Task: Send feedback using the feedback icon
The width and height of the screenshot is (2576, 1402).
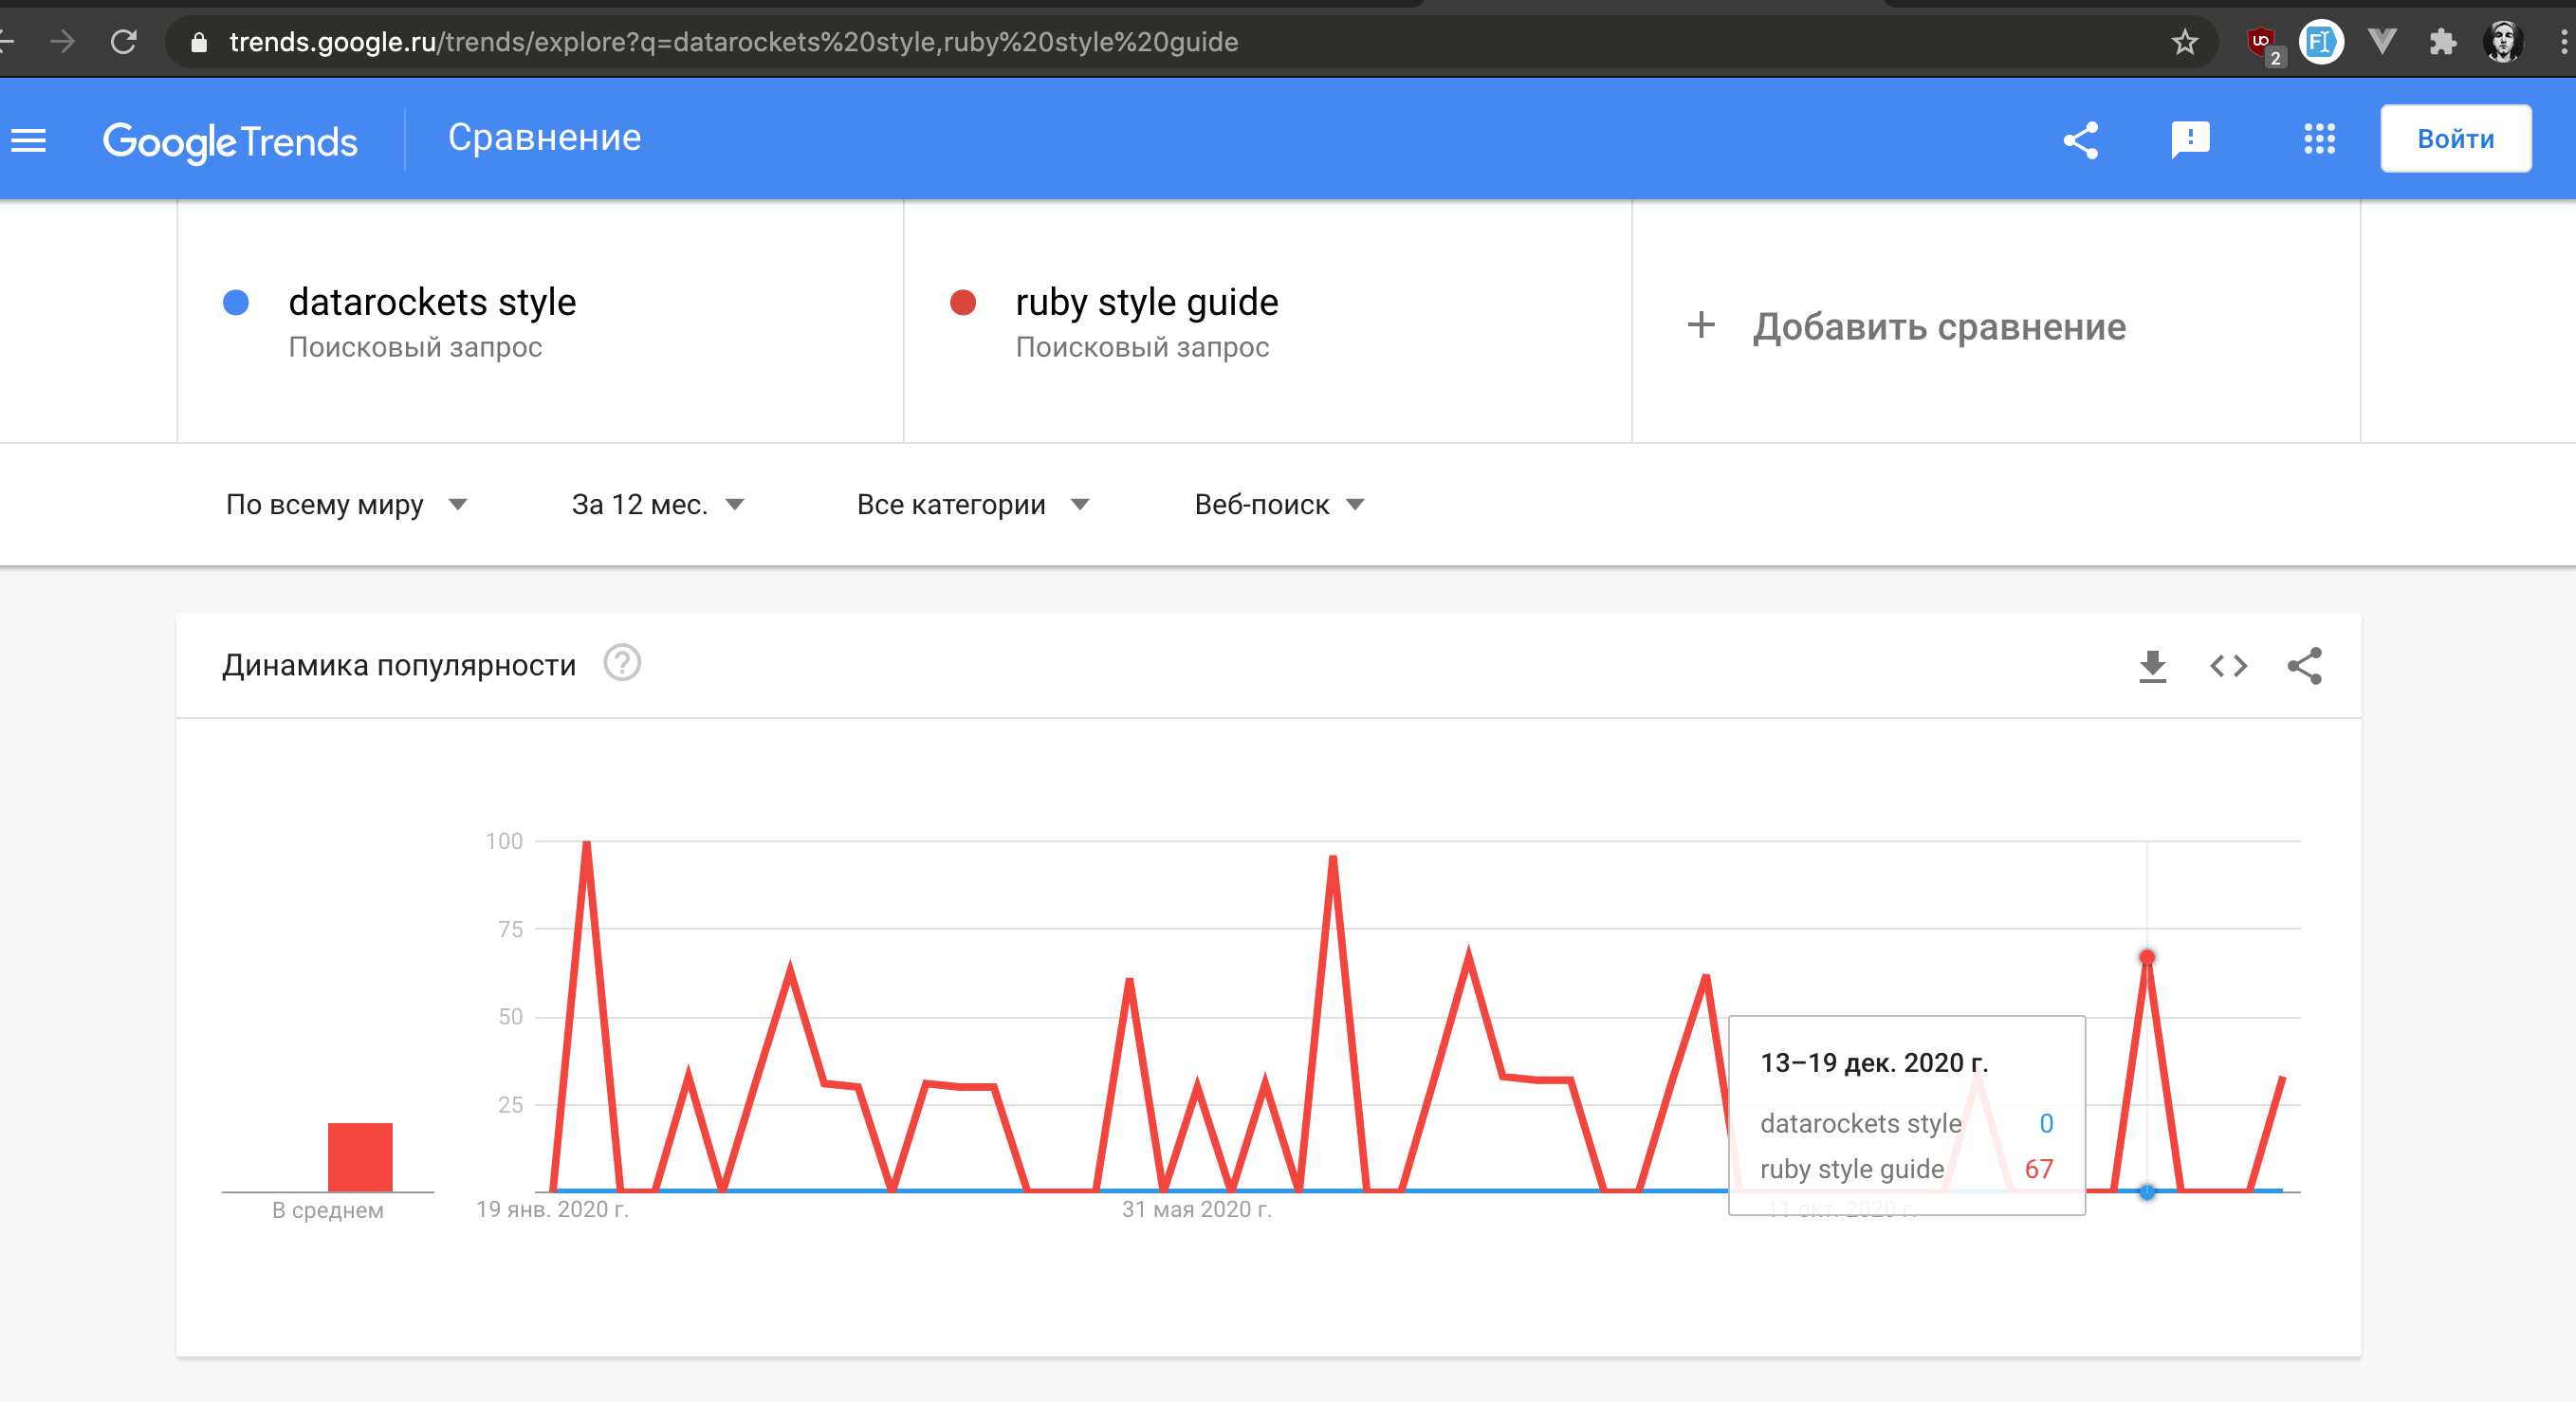Action: pyautogui.click(x=2189, y=140)
